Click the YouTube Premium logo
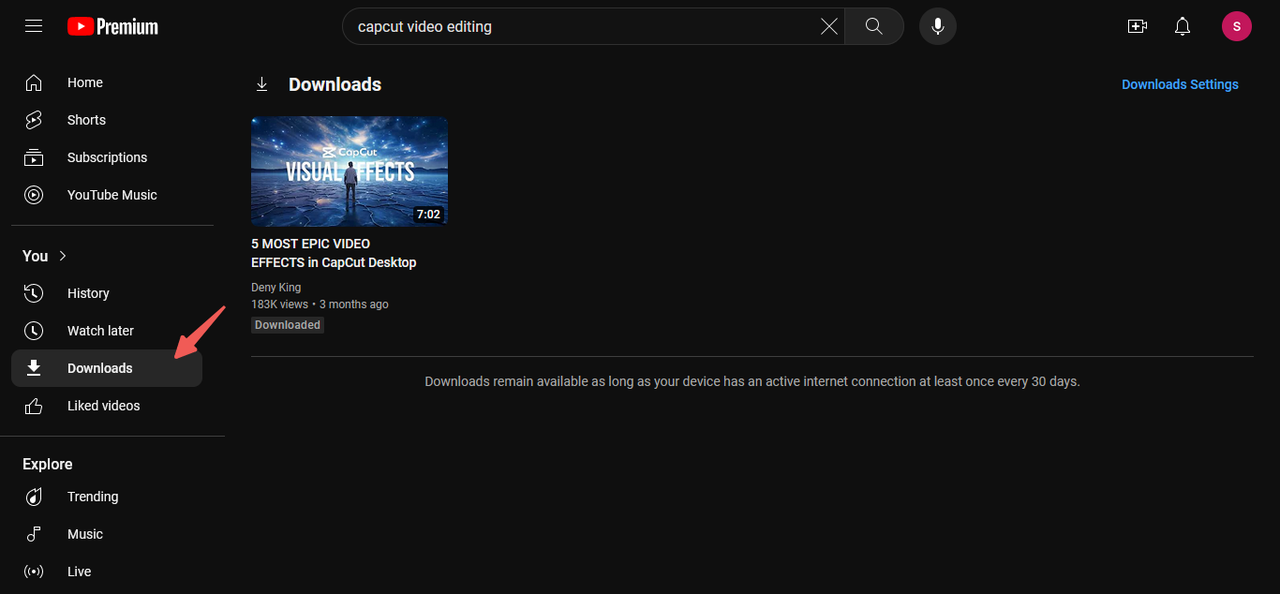The height and width of the screenshot is (594, 1280). click(113, 27)
